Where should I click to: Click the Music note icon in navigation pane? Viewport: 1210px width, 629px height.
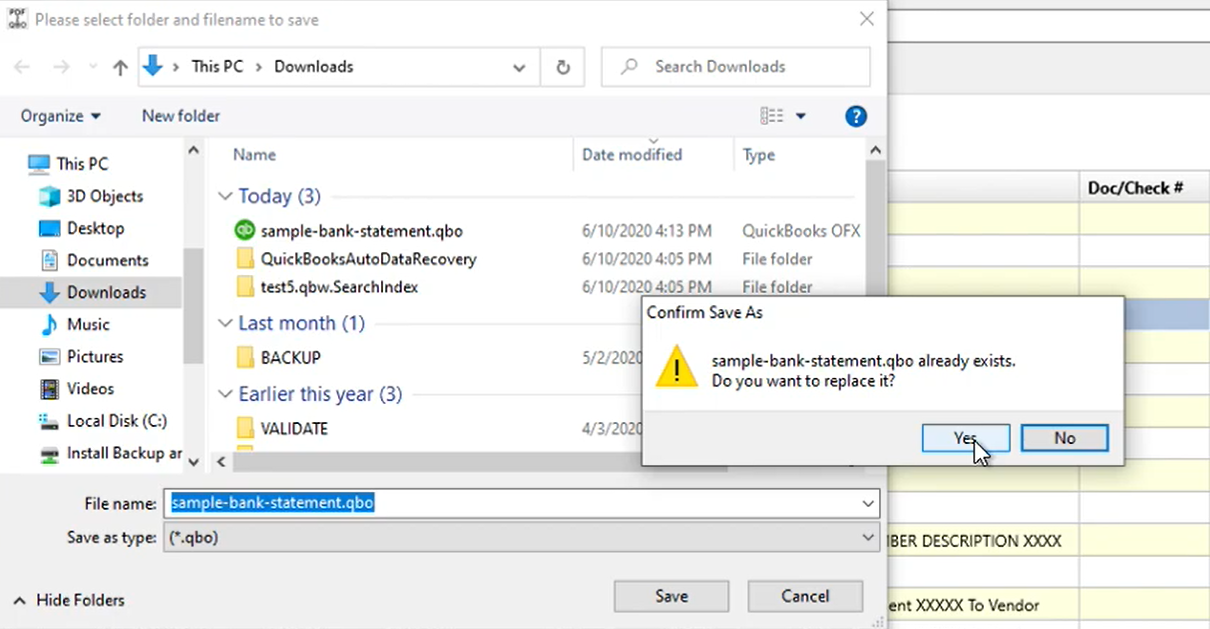[49, 324]
